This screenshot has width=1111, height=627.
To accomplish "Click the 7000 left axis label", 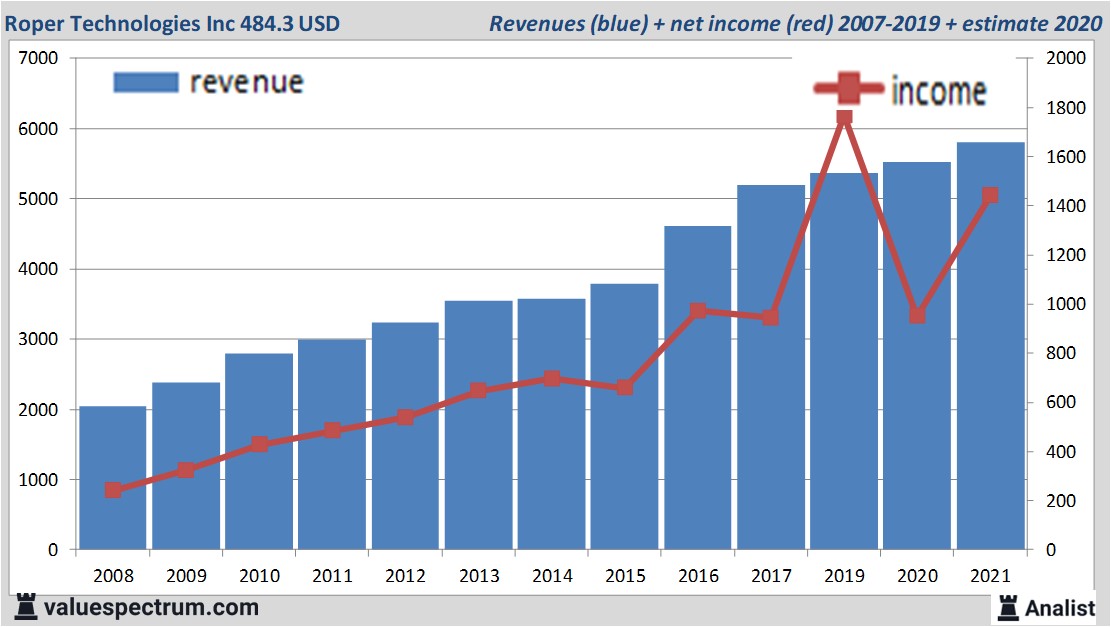I will click(x=39, y=59).
